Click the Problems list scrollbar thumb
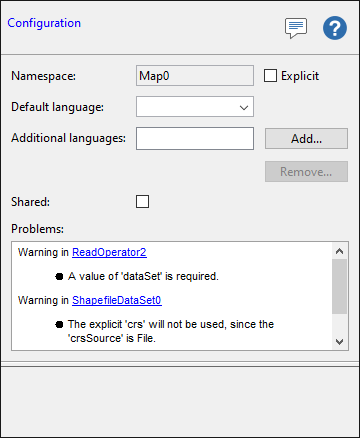360x438 pixels. click(x=340, y=286)
